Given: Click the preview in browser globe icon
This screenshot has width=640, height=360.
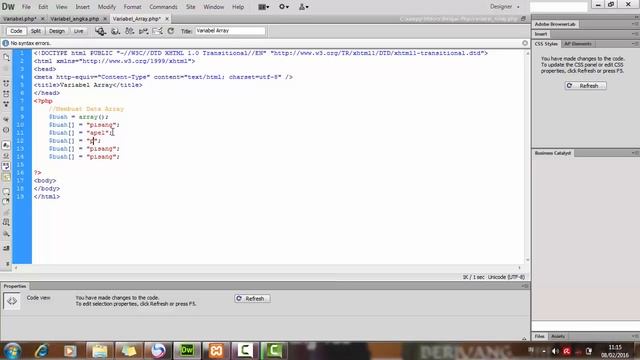Looking at the screenshot, I should click(x=116, y=31).
